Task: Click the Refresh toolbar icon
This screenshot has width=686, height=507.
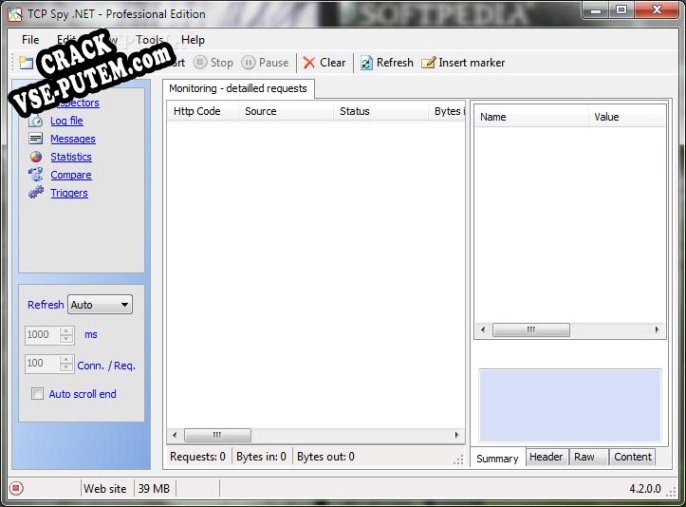Action: pos(367,63)
